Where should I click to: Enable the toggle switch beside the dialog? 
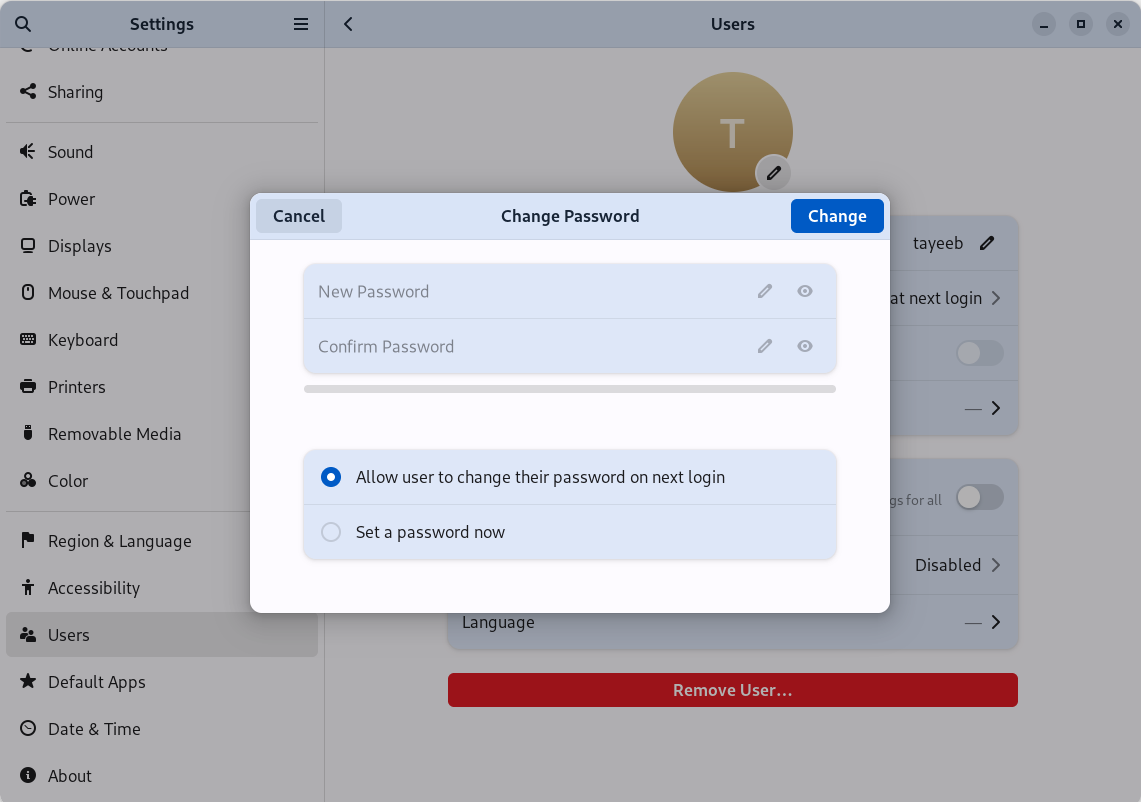tap(978, 353)
